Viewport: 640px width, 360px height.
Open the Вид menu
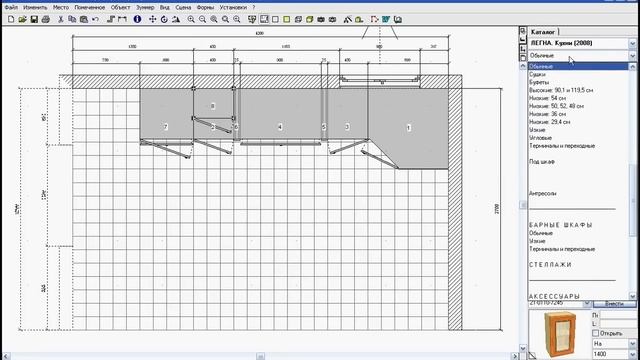(164, 7)
